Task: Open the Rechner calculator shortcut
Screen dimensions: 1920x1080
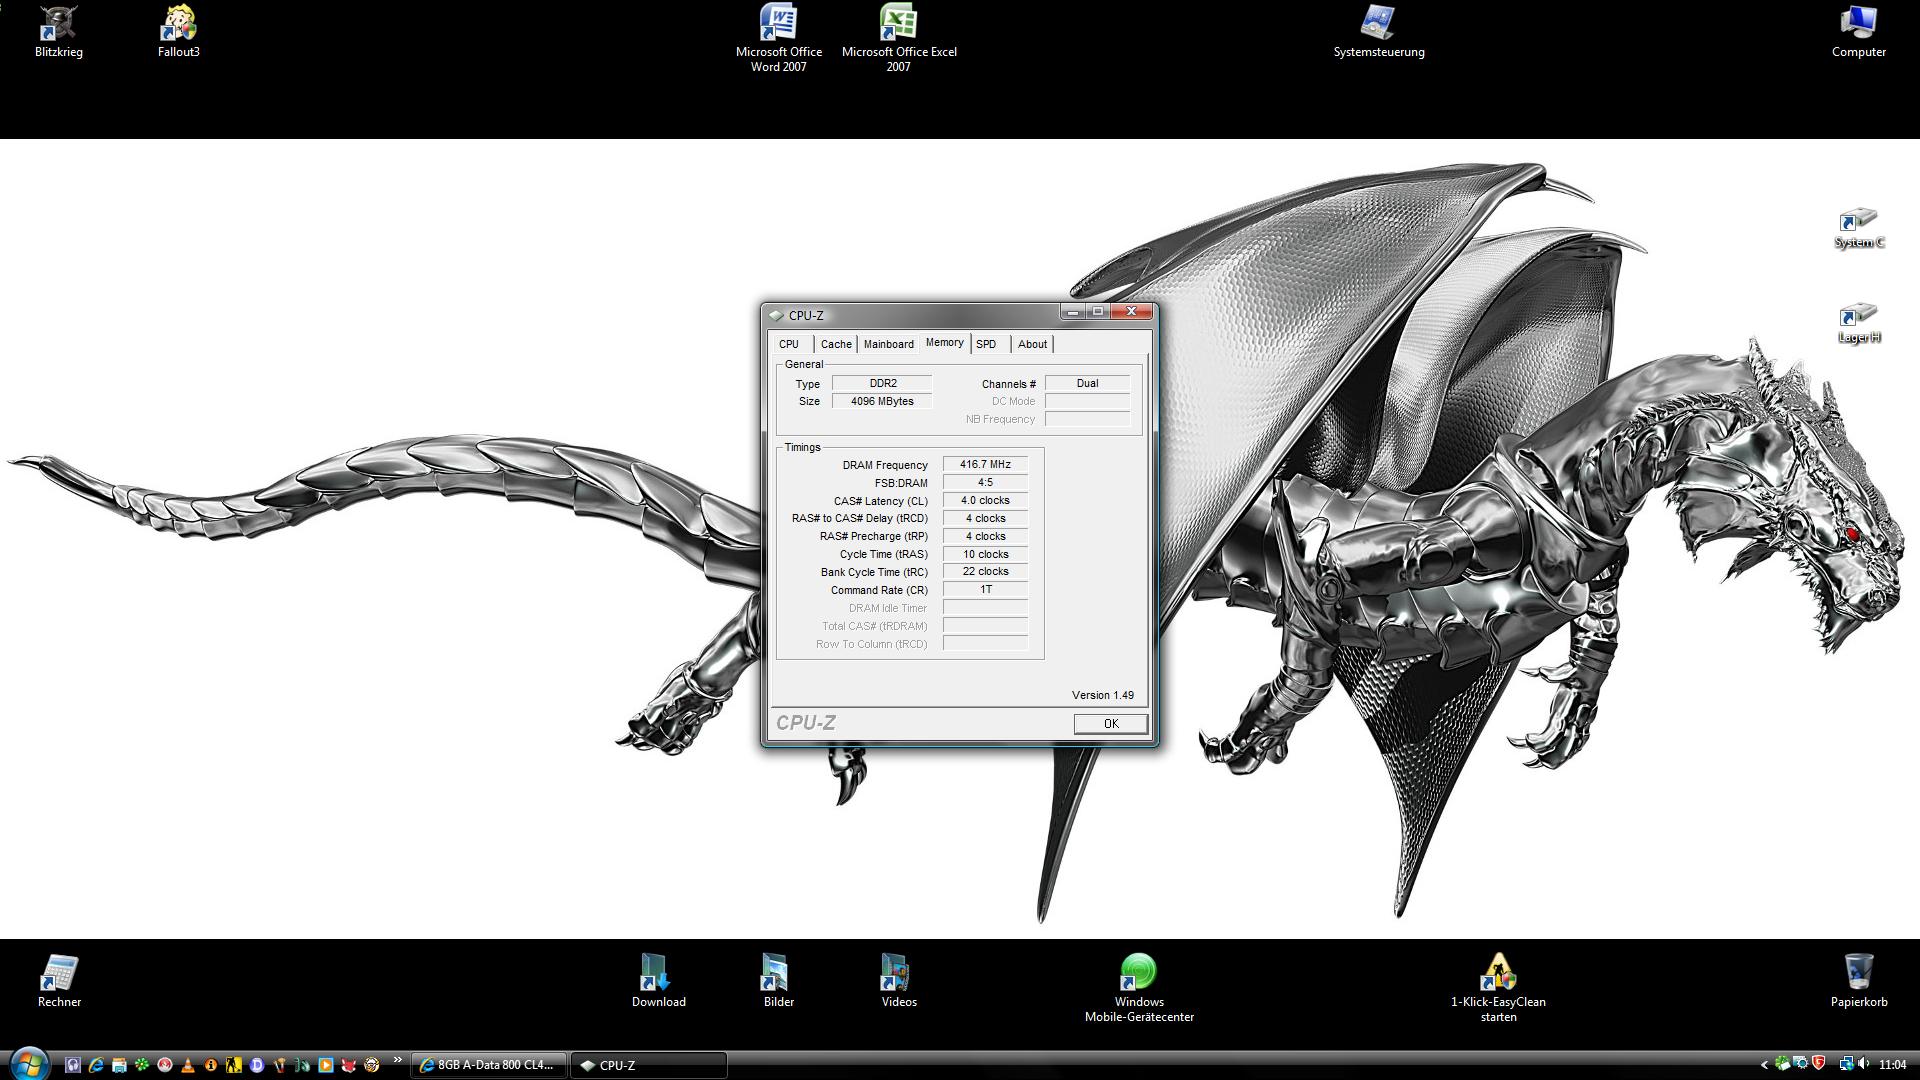Action: click(x=59, y=973)
